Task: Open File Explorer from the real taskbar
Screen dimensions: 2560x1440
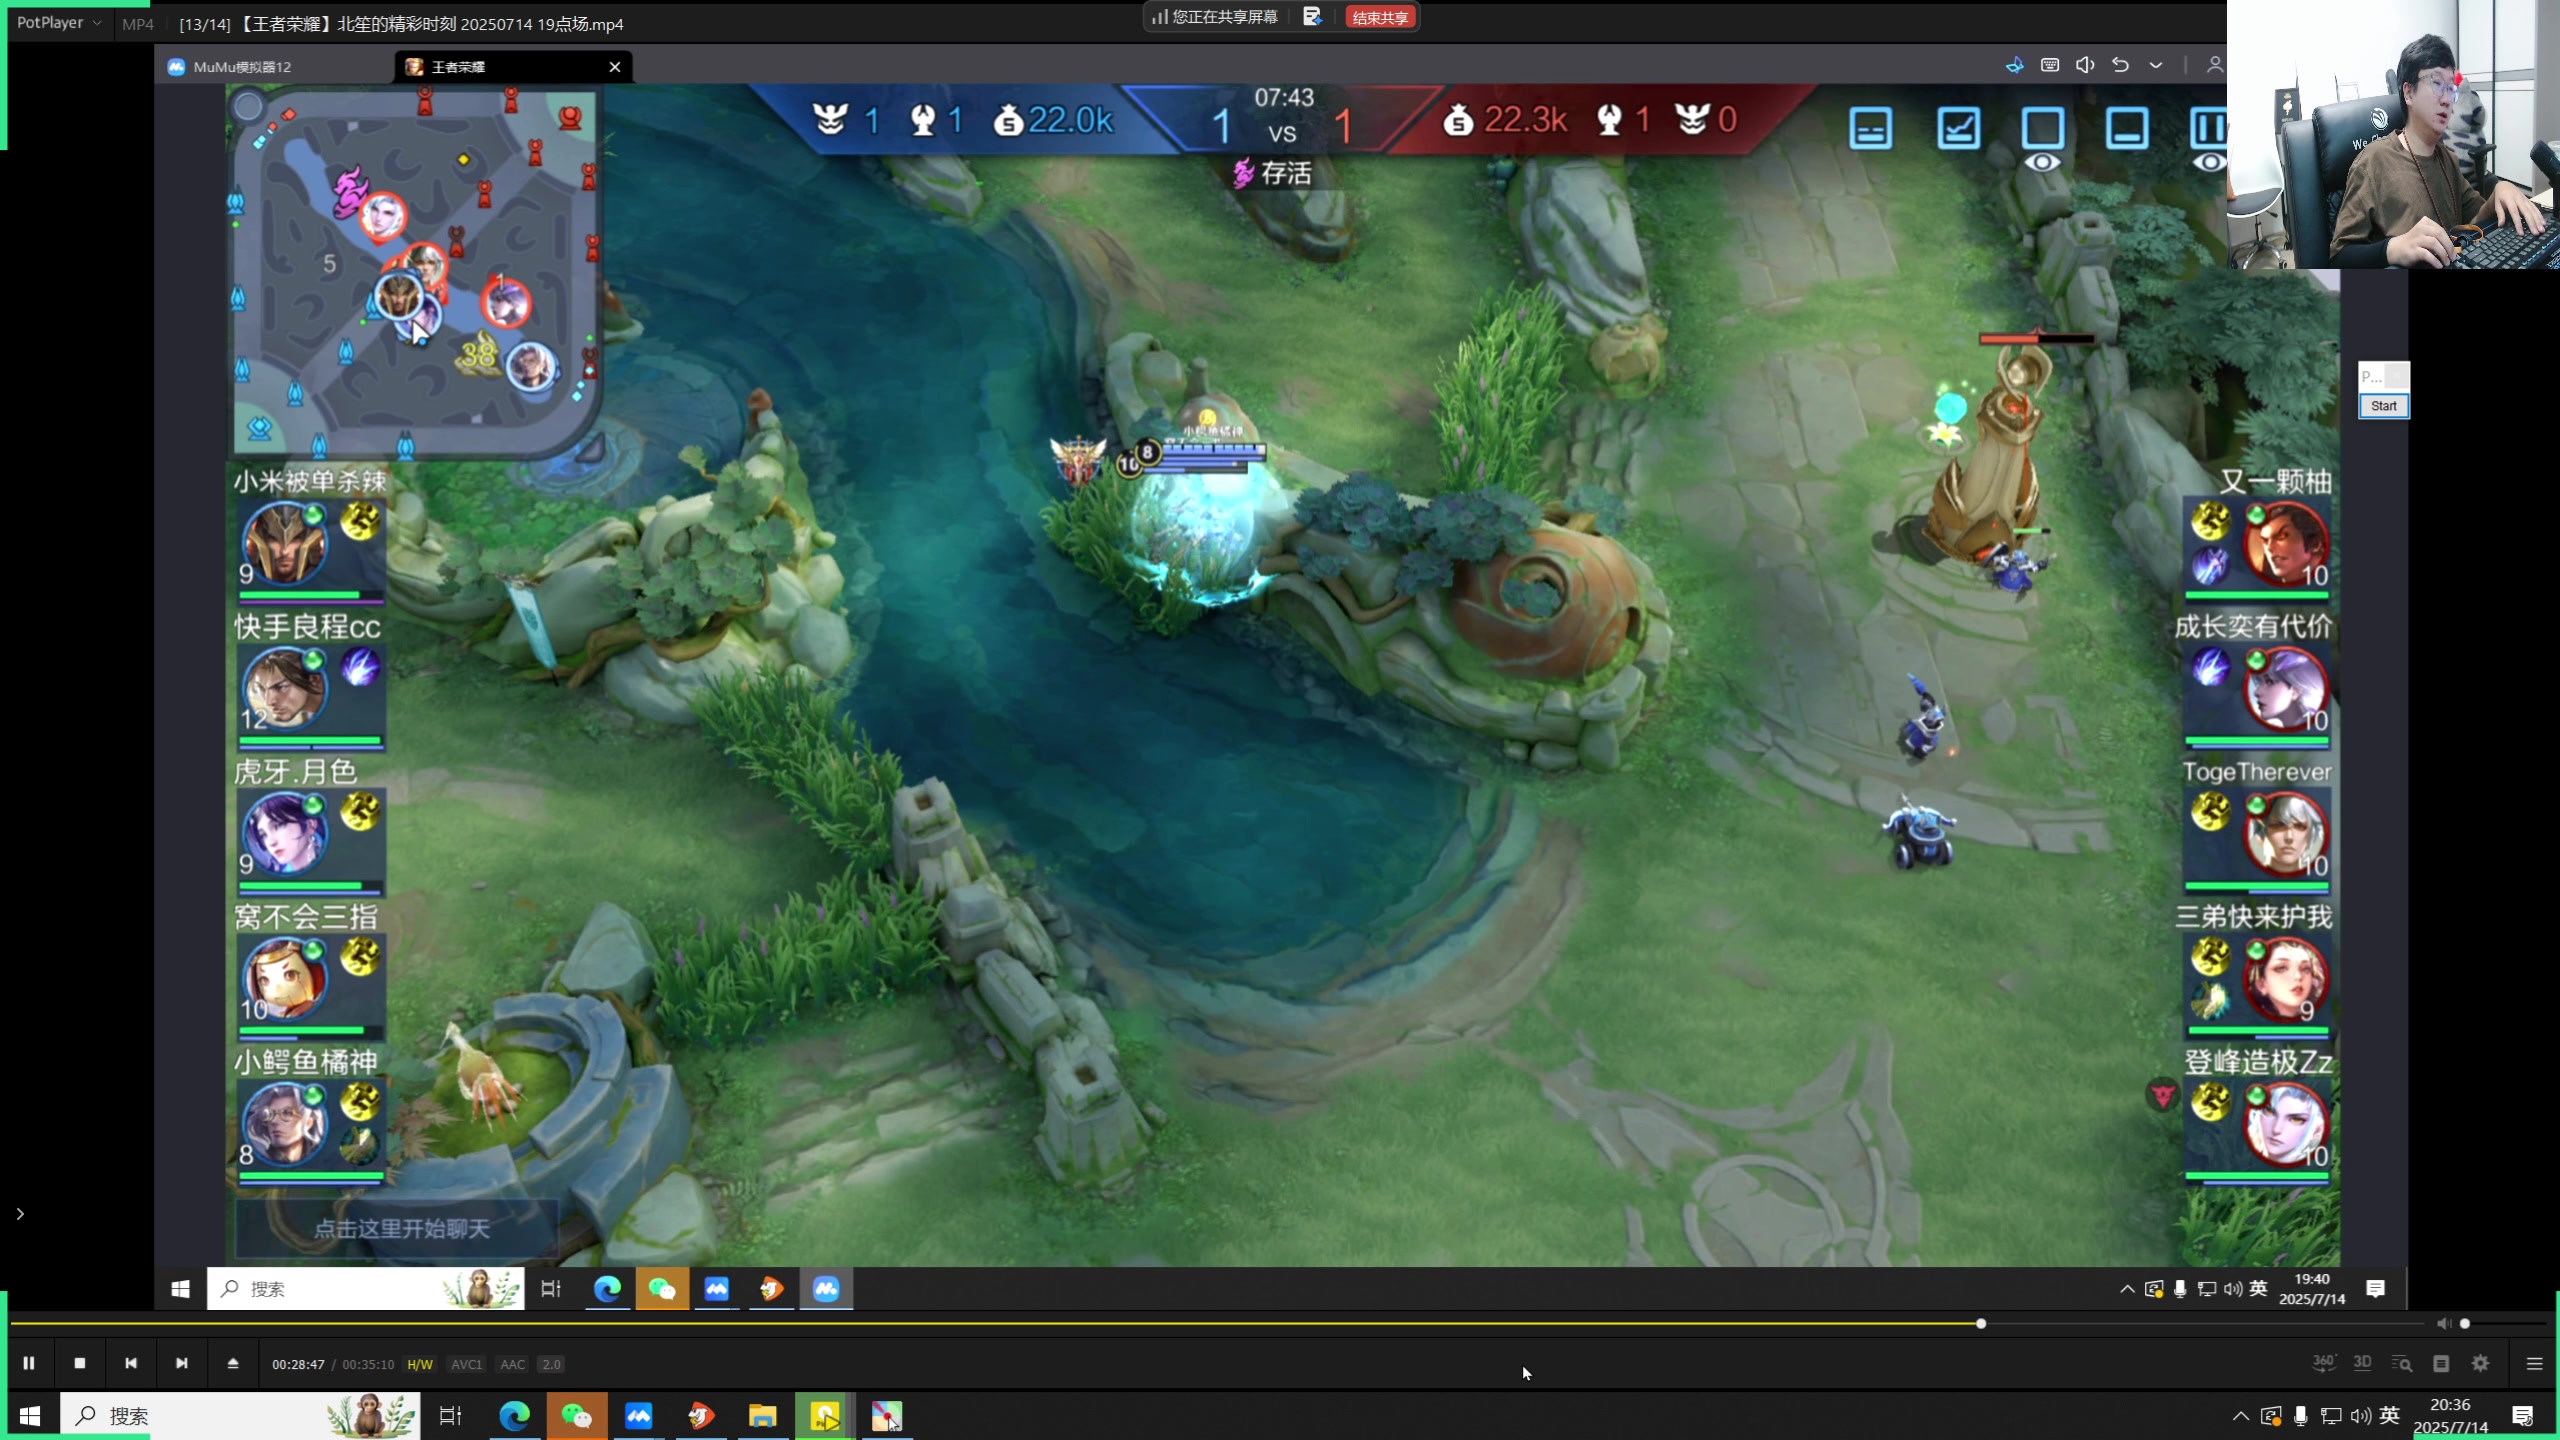Action: pos(763,1416)
